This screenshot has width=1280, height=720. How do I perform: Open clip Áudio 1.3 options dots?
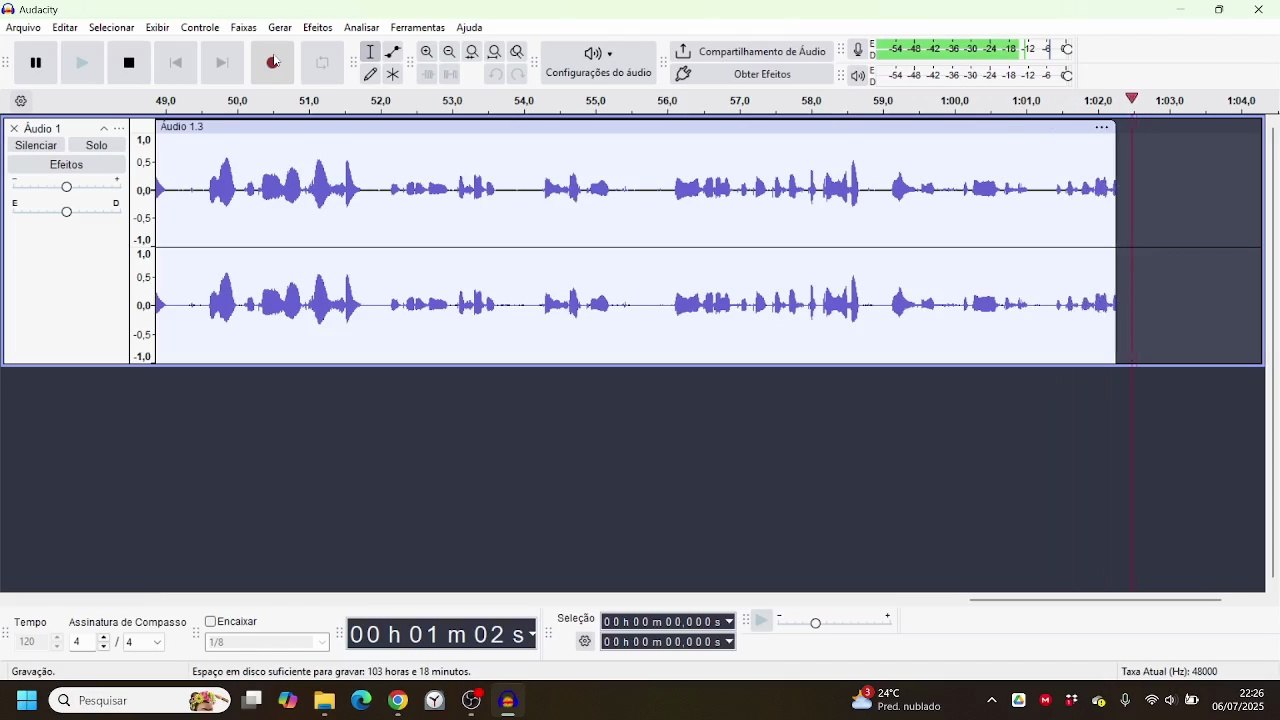pyautogui.click(x=1101, y=127)
